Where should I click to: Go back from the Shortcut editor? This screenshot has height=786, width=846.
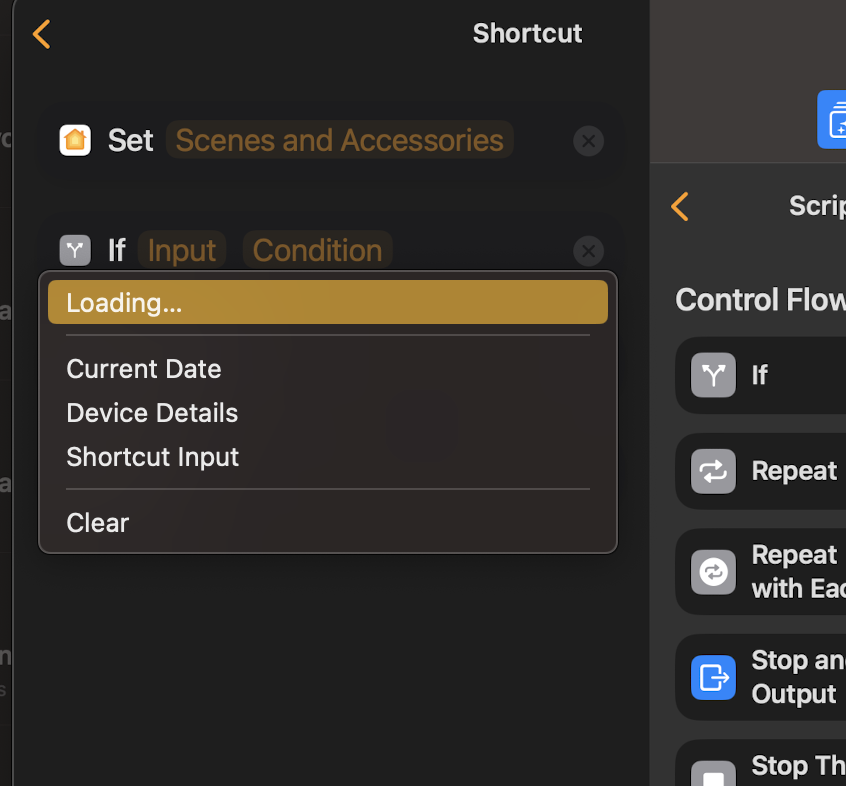41,33
